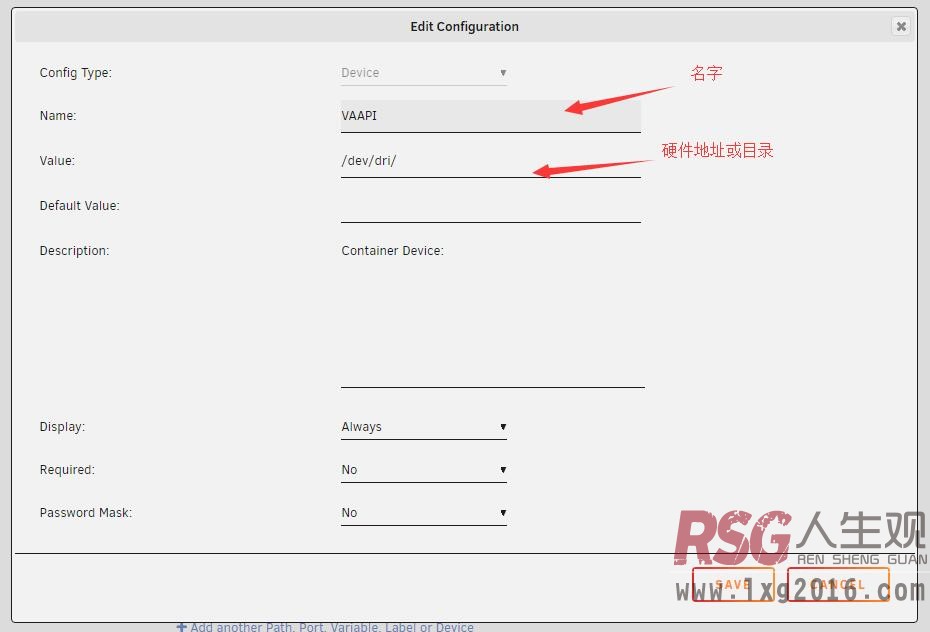Screen dimensions: 930x632
Task: Click the Description text area
Action: [x=492, y=313]
